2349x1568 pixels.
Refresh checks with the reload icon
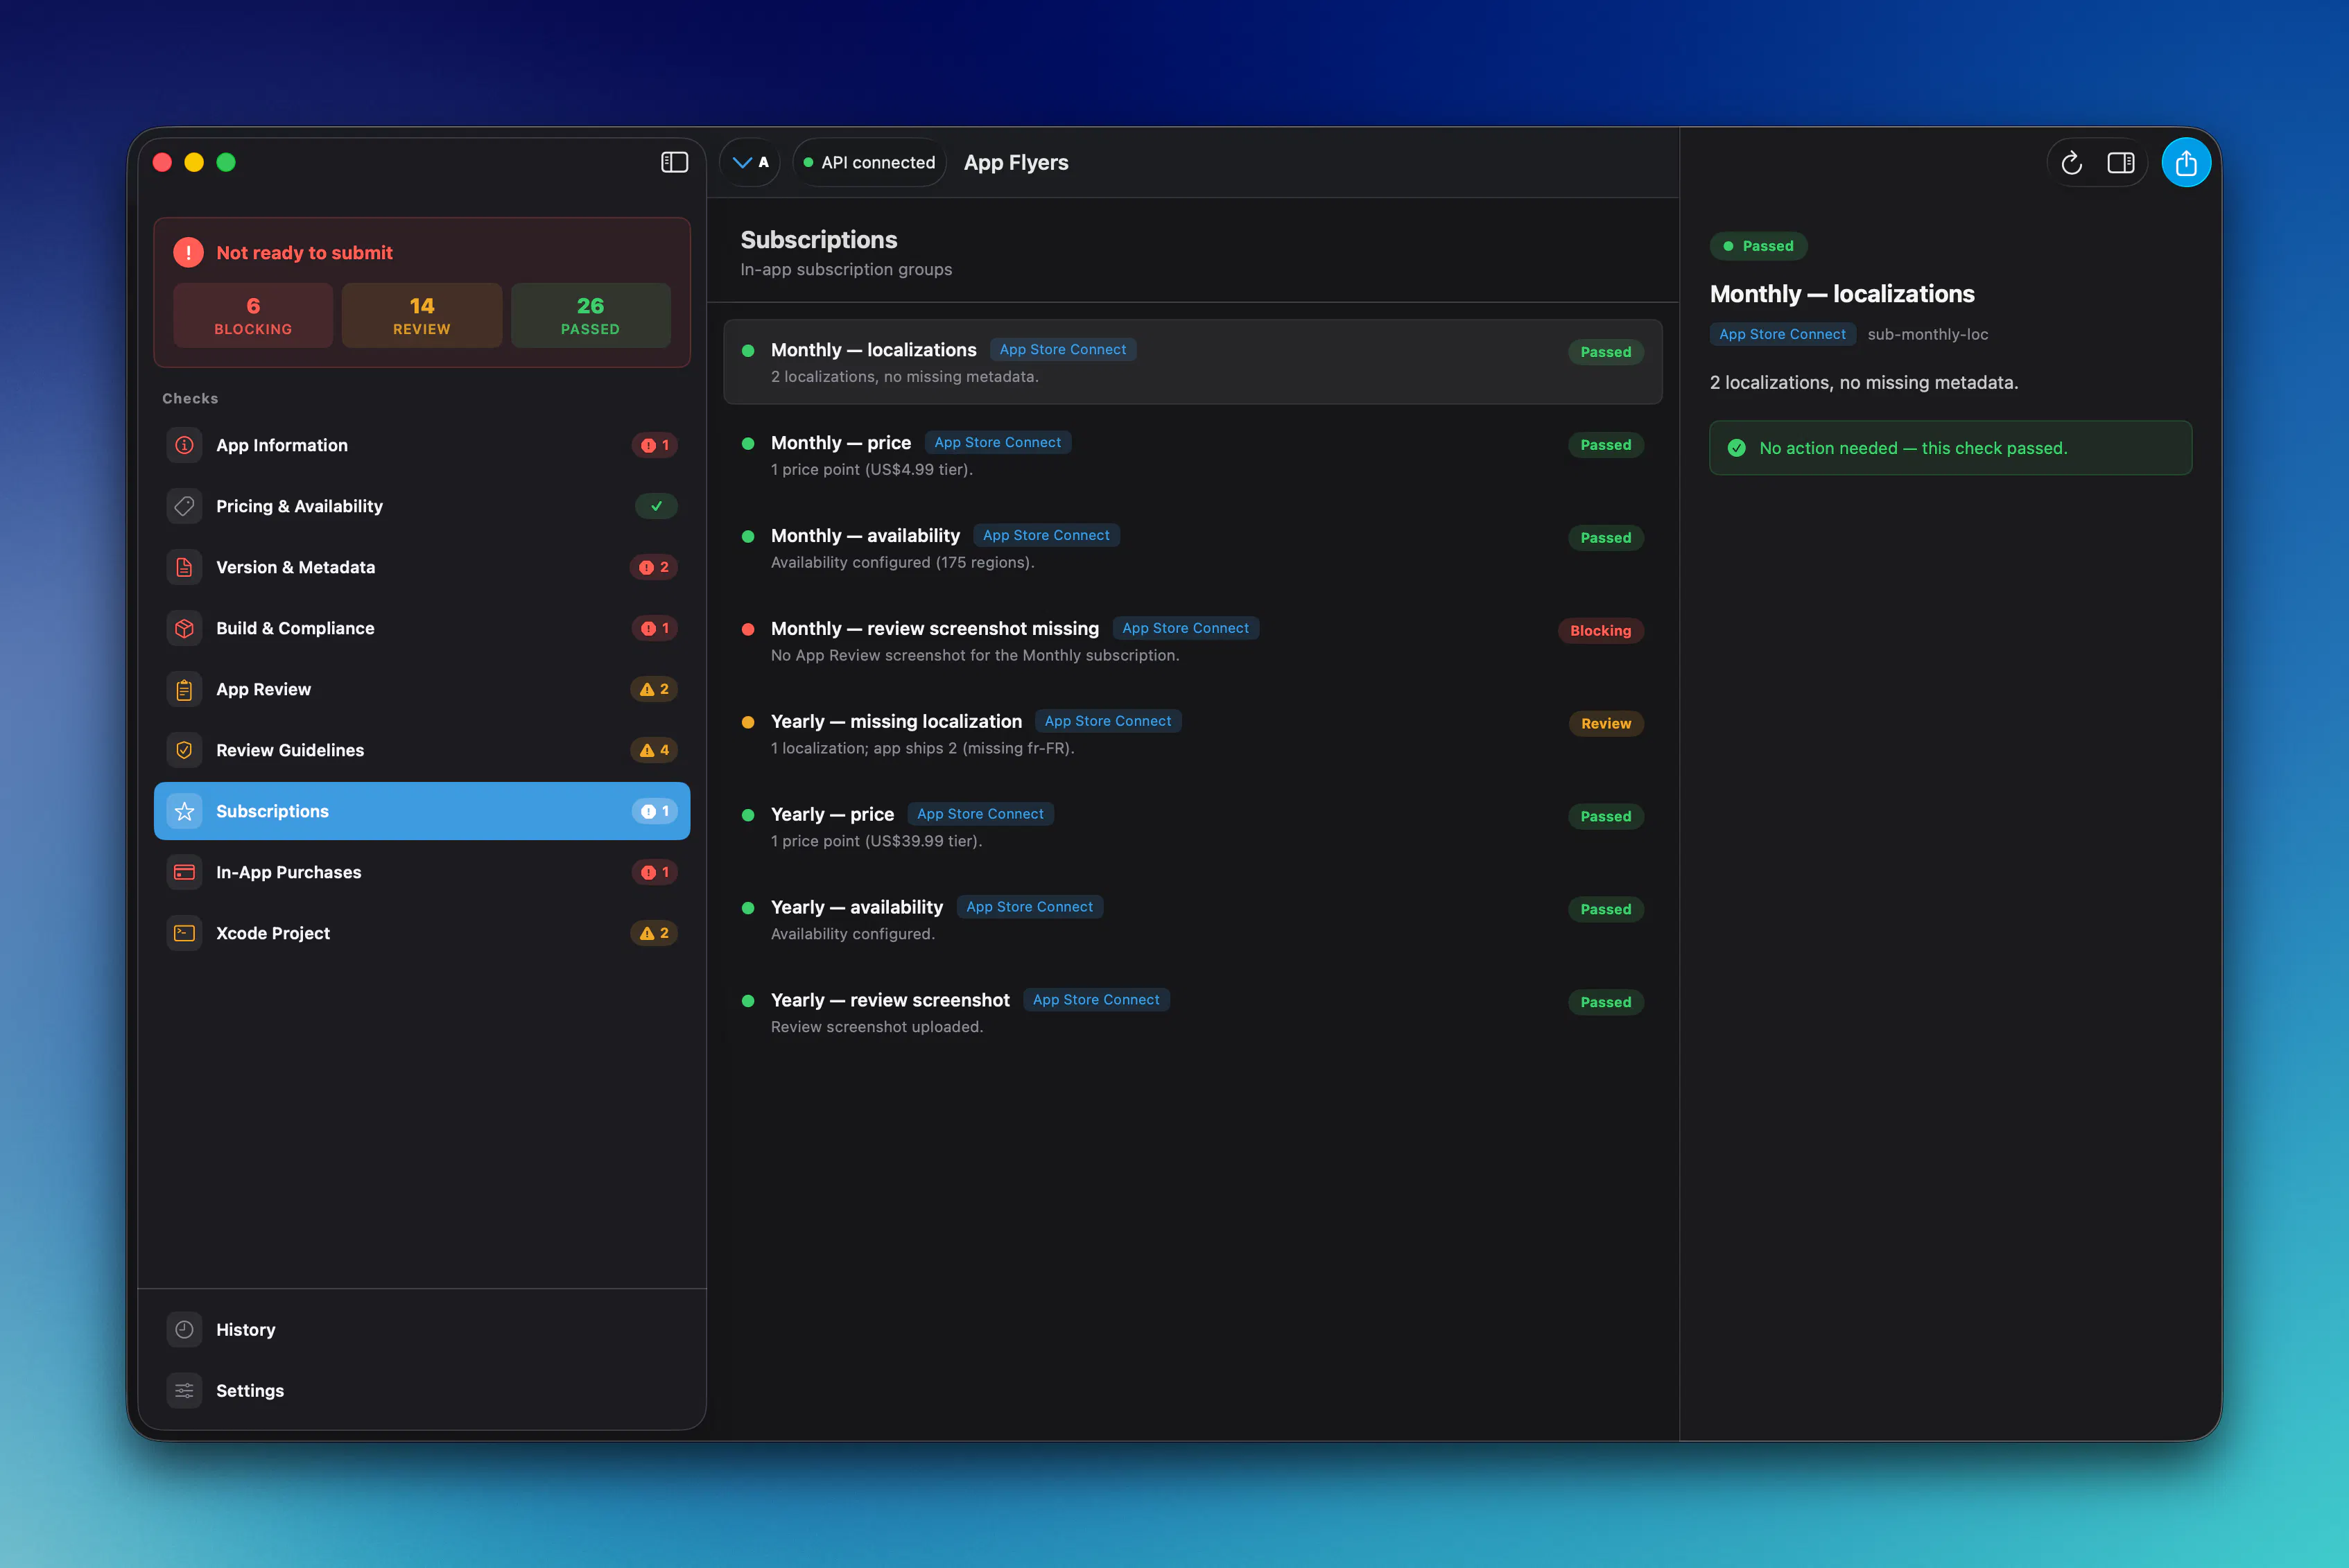2071,162
